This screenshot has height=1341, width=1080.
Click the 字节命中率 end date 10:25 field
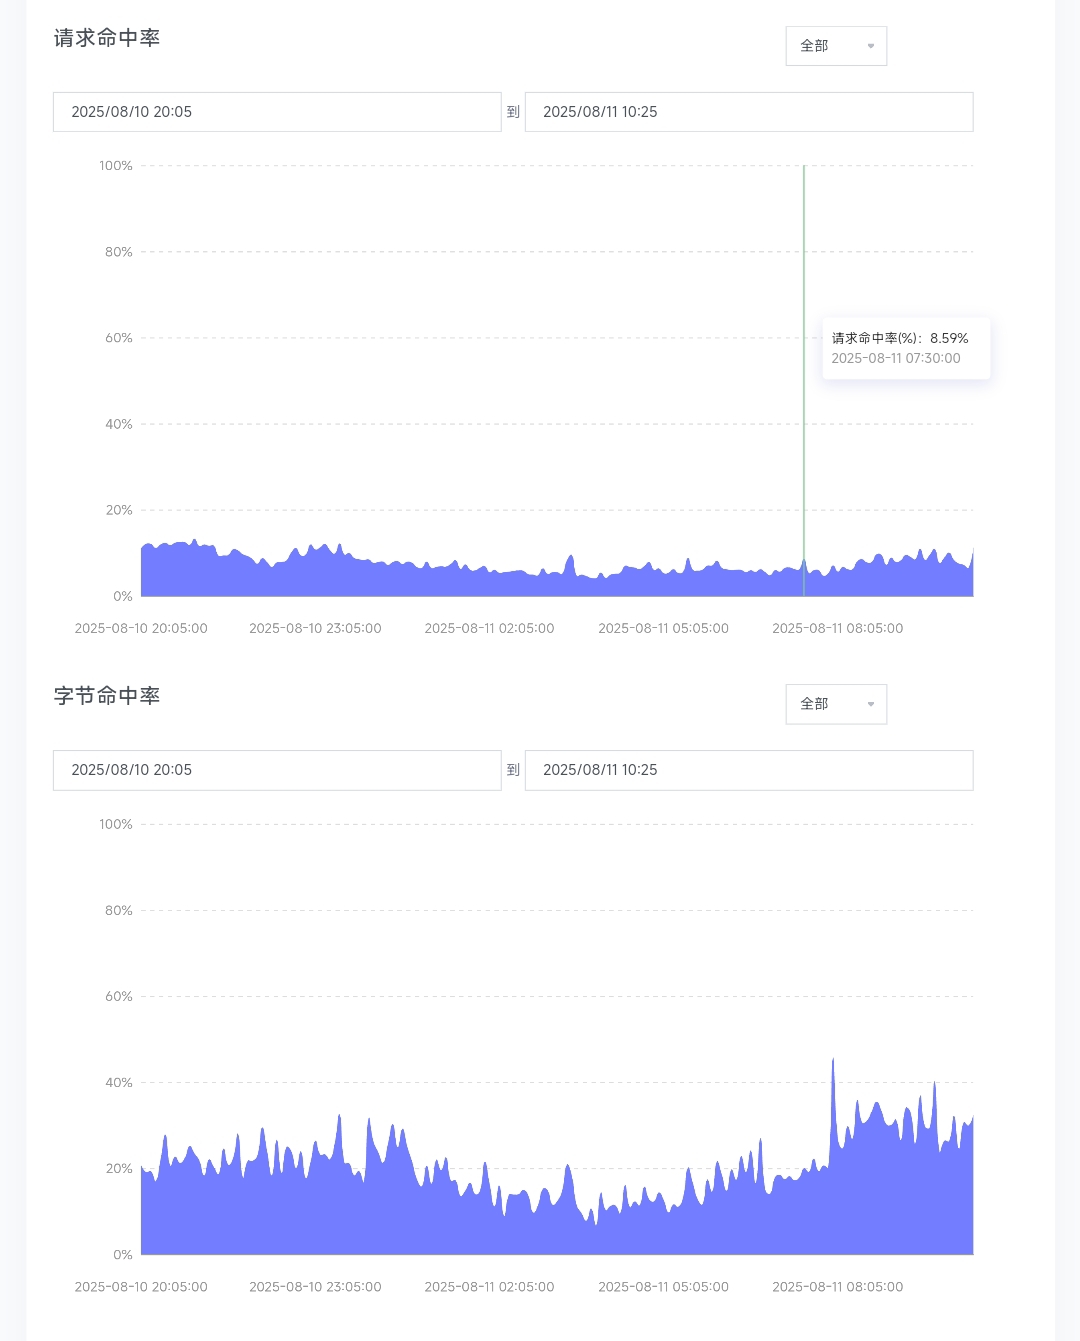(748, 770)
